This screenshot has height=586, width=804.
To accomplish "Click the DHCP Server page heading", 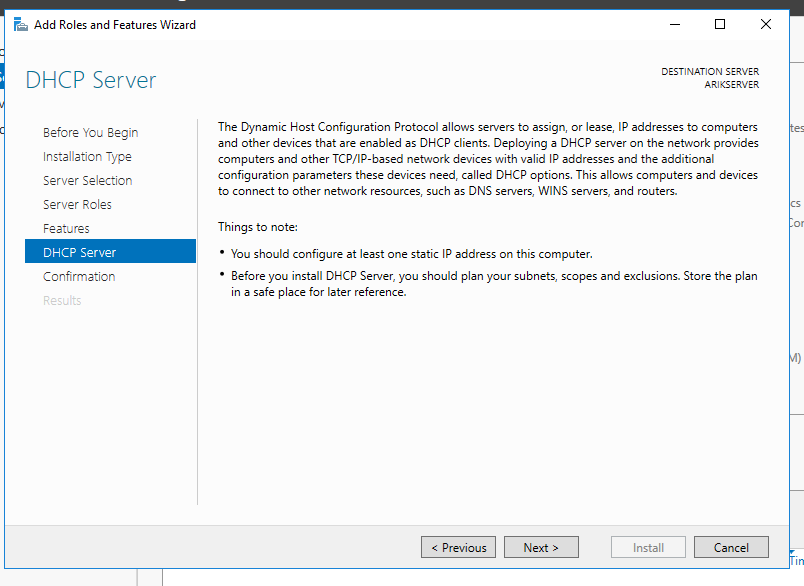I will coord(91,80).
